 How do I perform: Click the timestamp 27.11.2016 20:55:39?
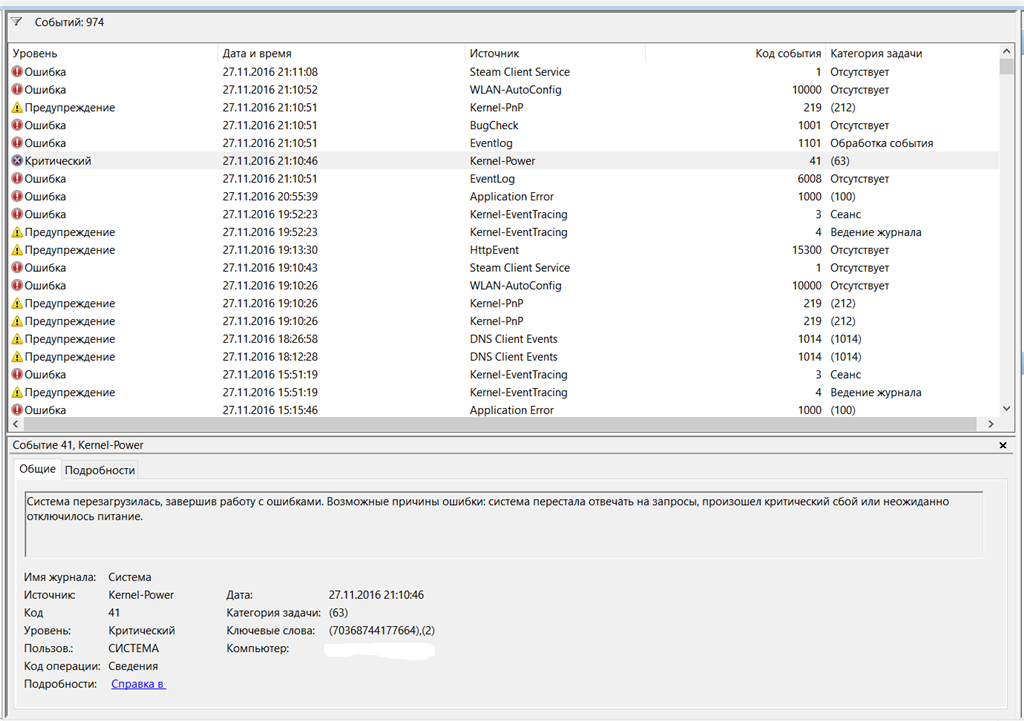coord(270,196)
